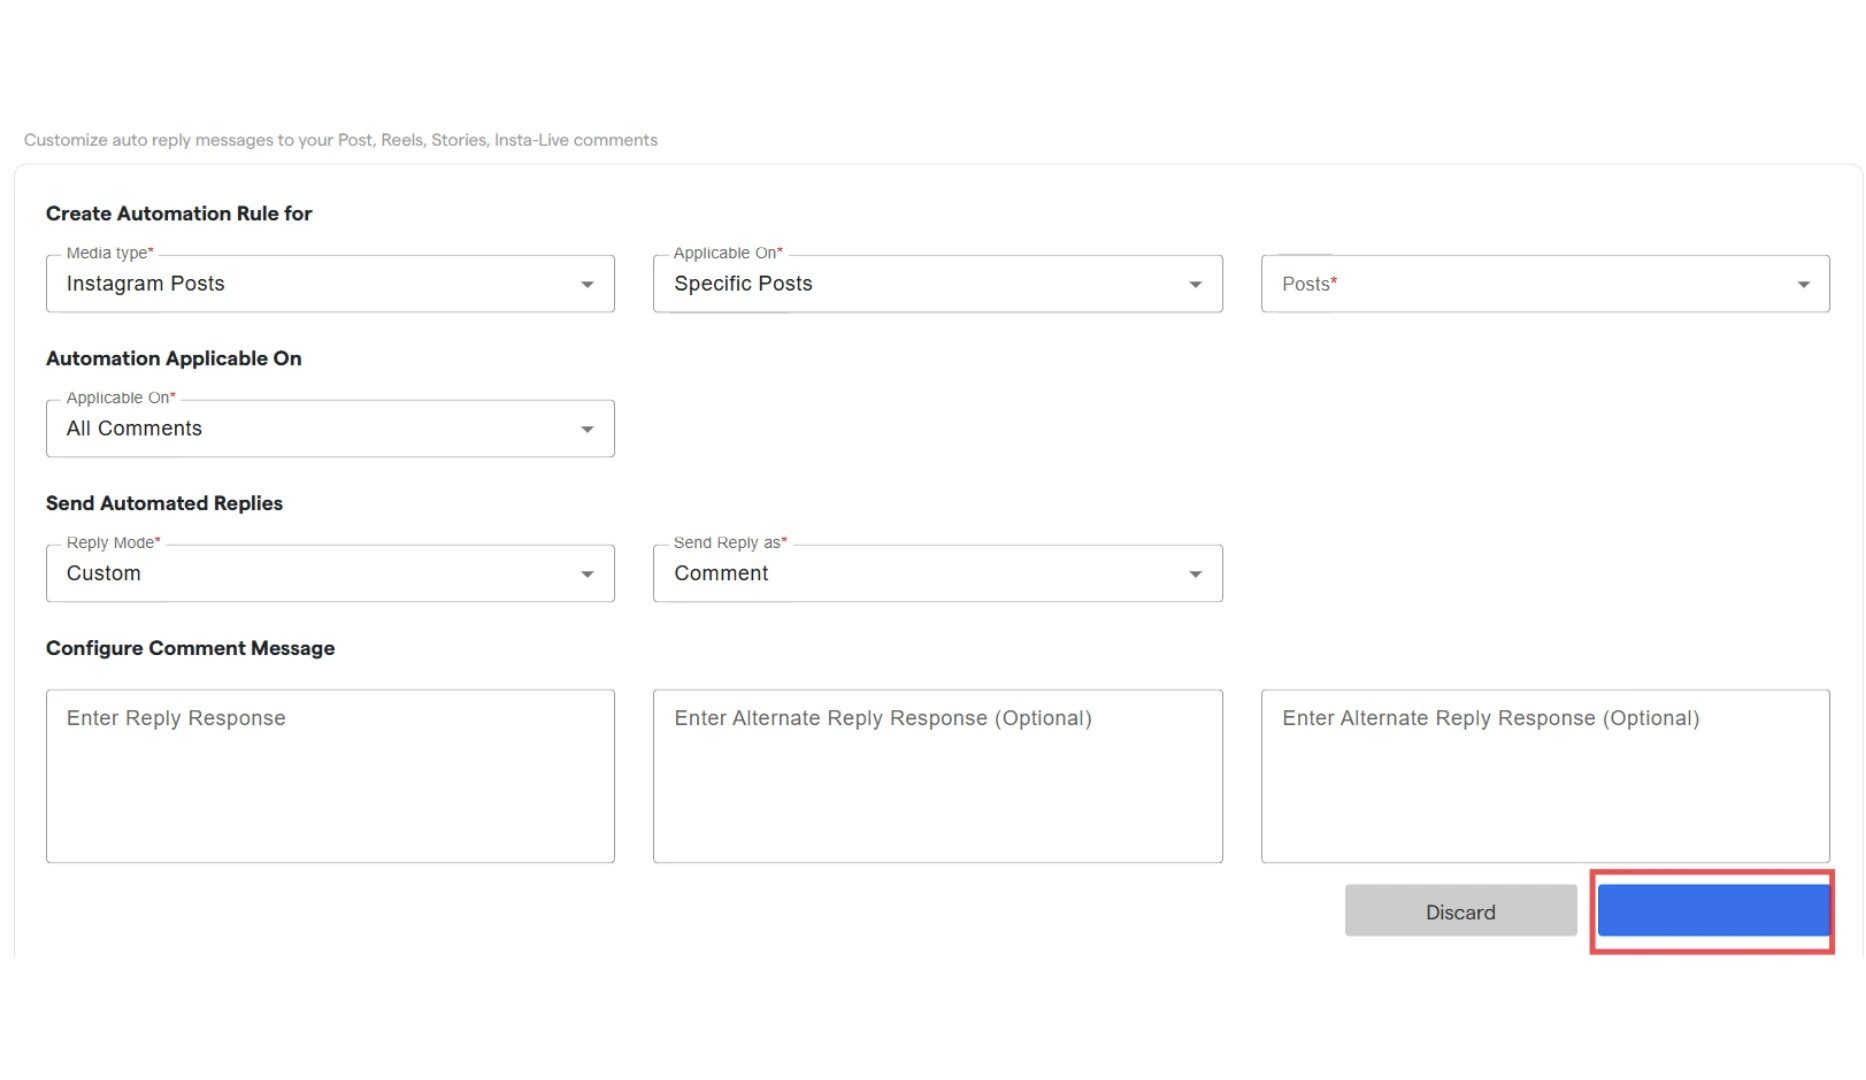Image resolution: width=1866 pixels, height=1080 pixels.
Task: Click the Configure Comment Message heading
Action: [190, 648]
